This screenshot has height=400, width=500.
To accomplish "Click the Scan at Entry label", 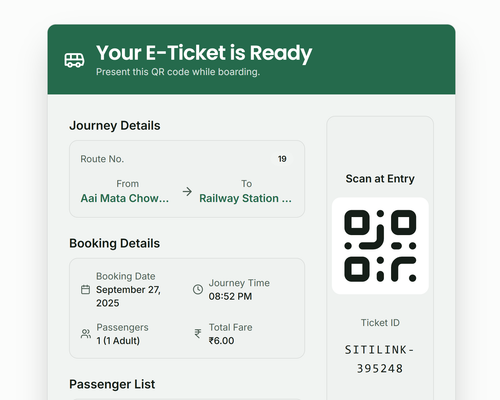I will 380,179.
